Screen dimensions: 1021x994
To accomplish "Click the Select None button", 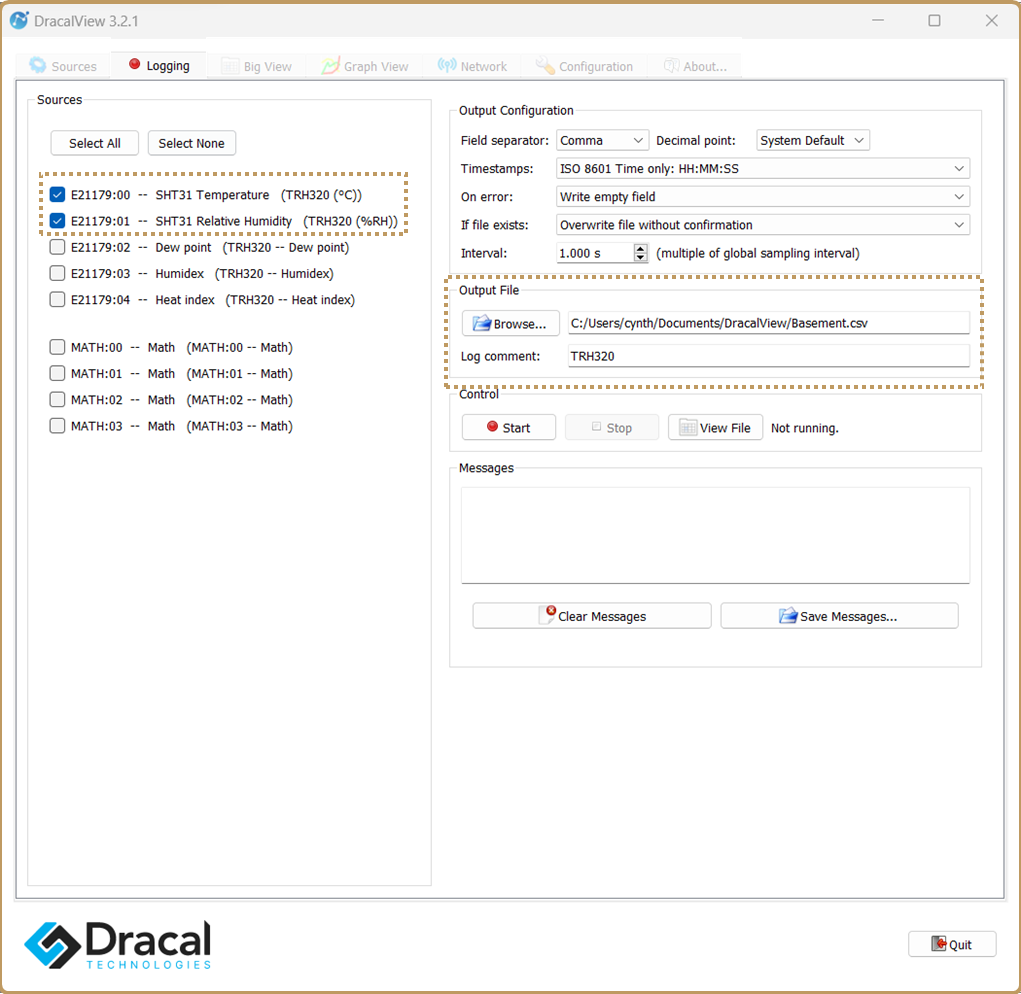I will 191,143.
